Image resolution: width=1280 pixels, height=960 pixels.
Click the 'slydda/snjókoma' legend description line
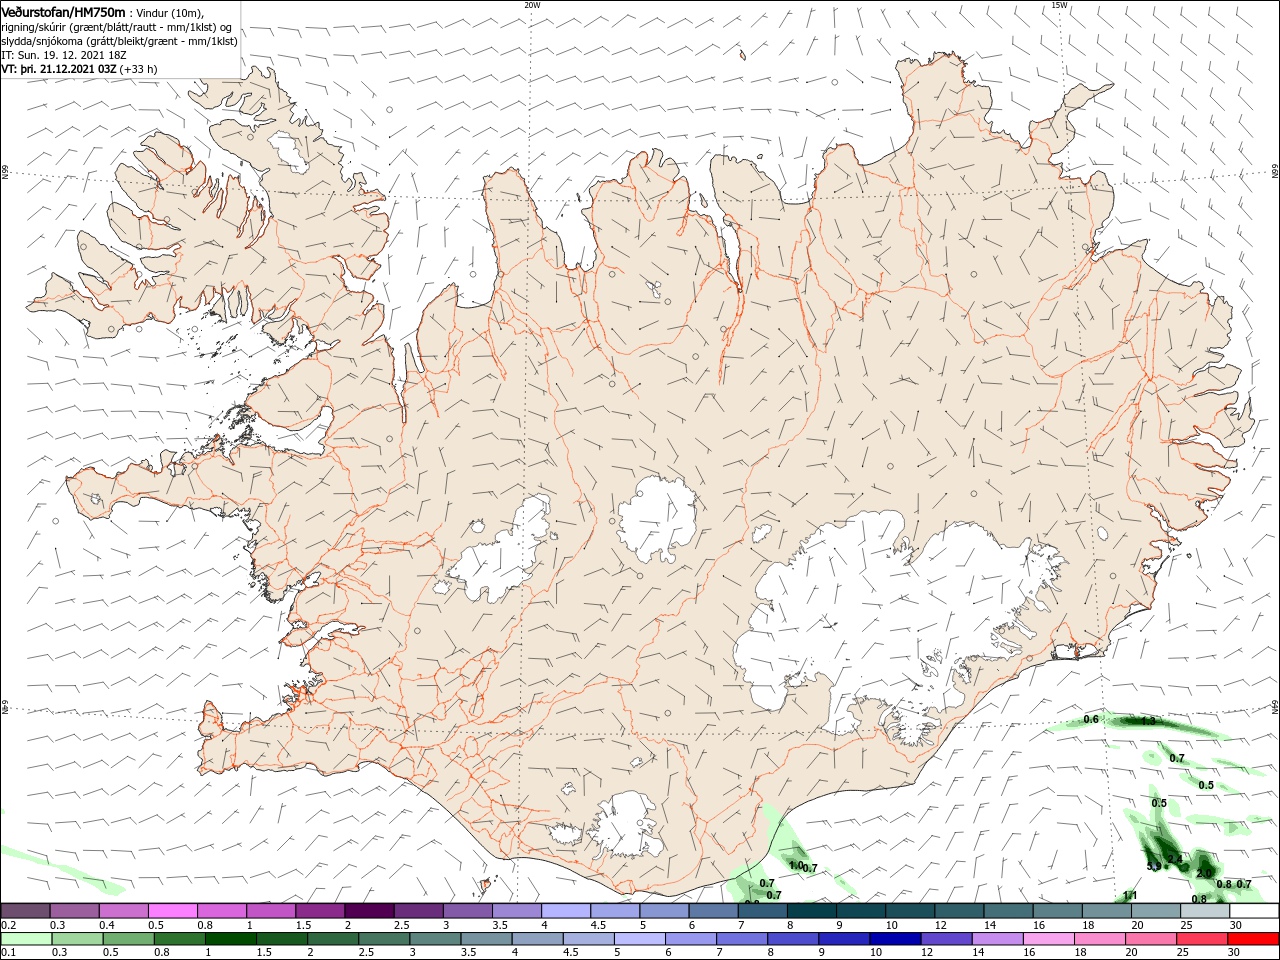tap(120, 41)
